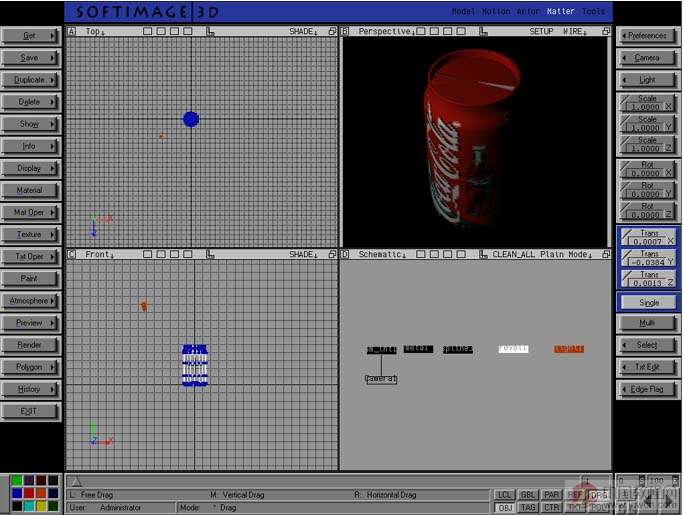Maximize the Perspective viewport with its resize icon

click(x=606, y=31)
